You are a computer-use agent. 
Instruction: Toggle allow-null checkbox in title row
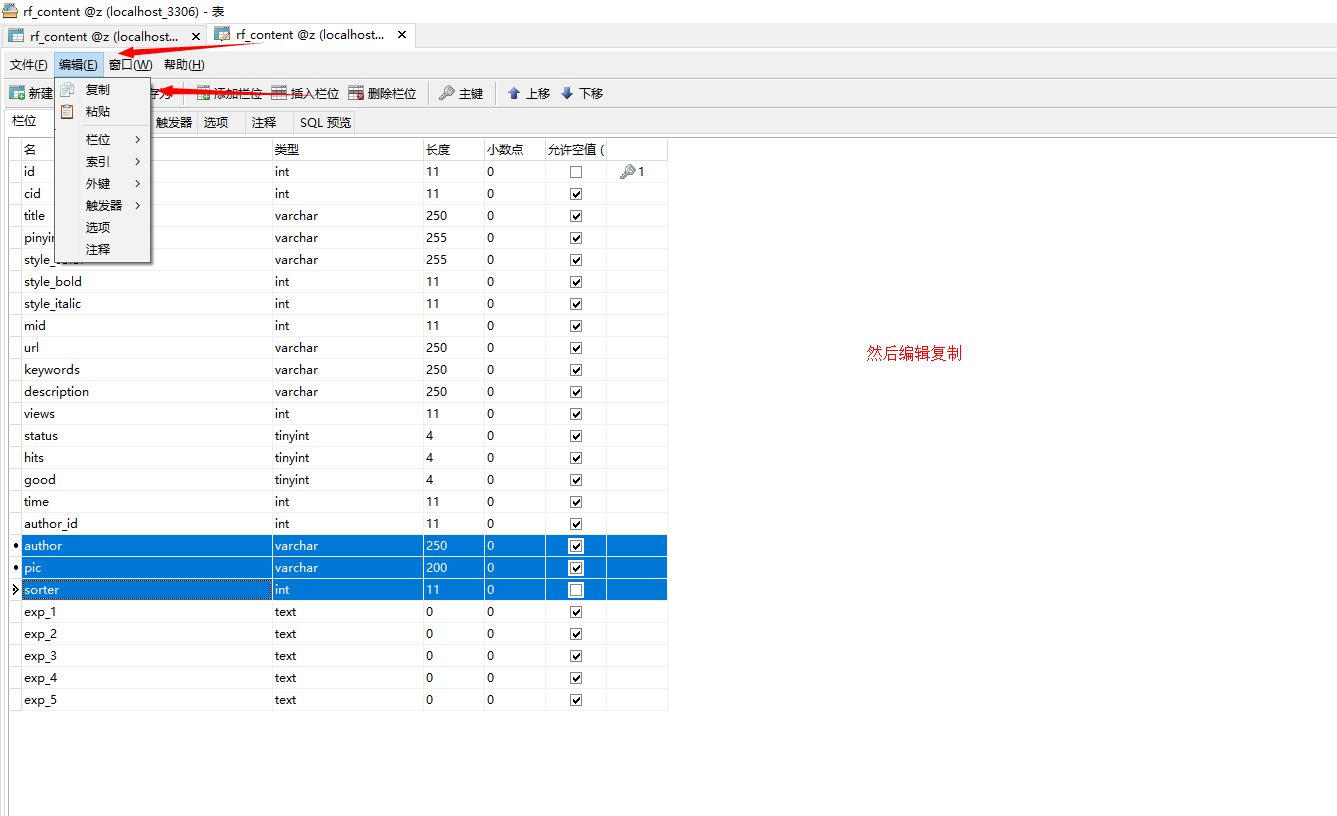(576, 216)
